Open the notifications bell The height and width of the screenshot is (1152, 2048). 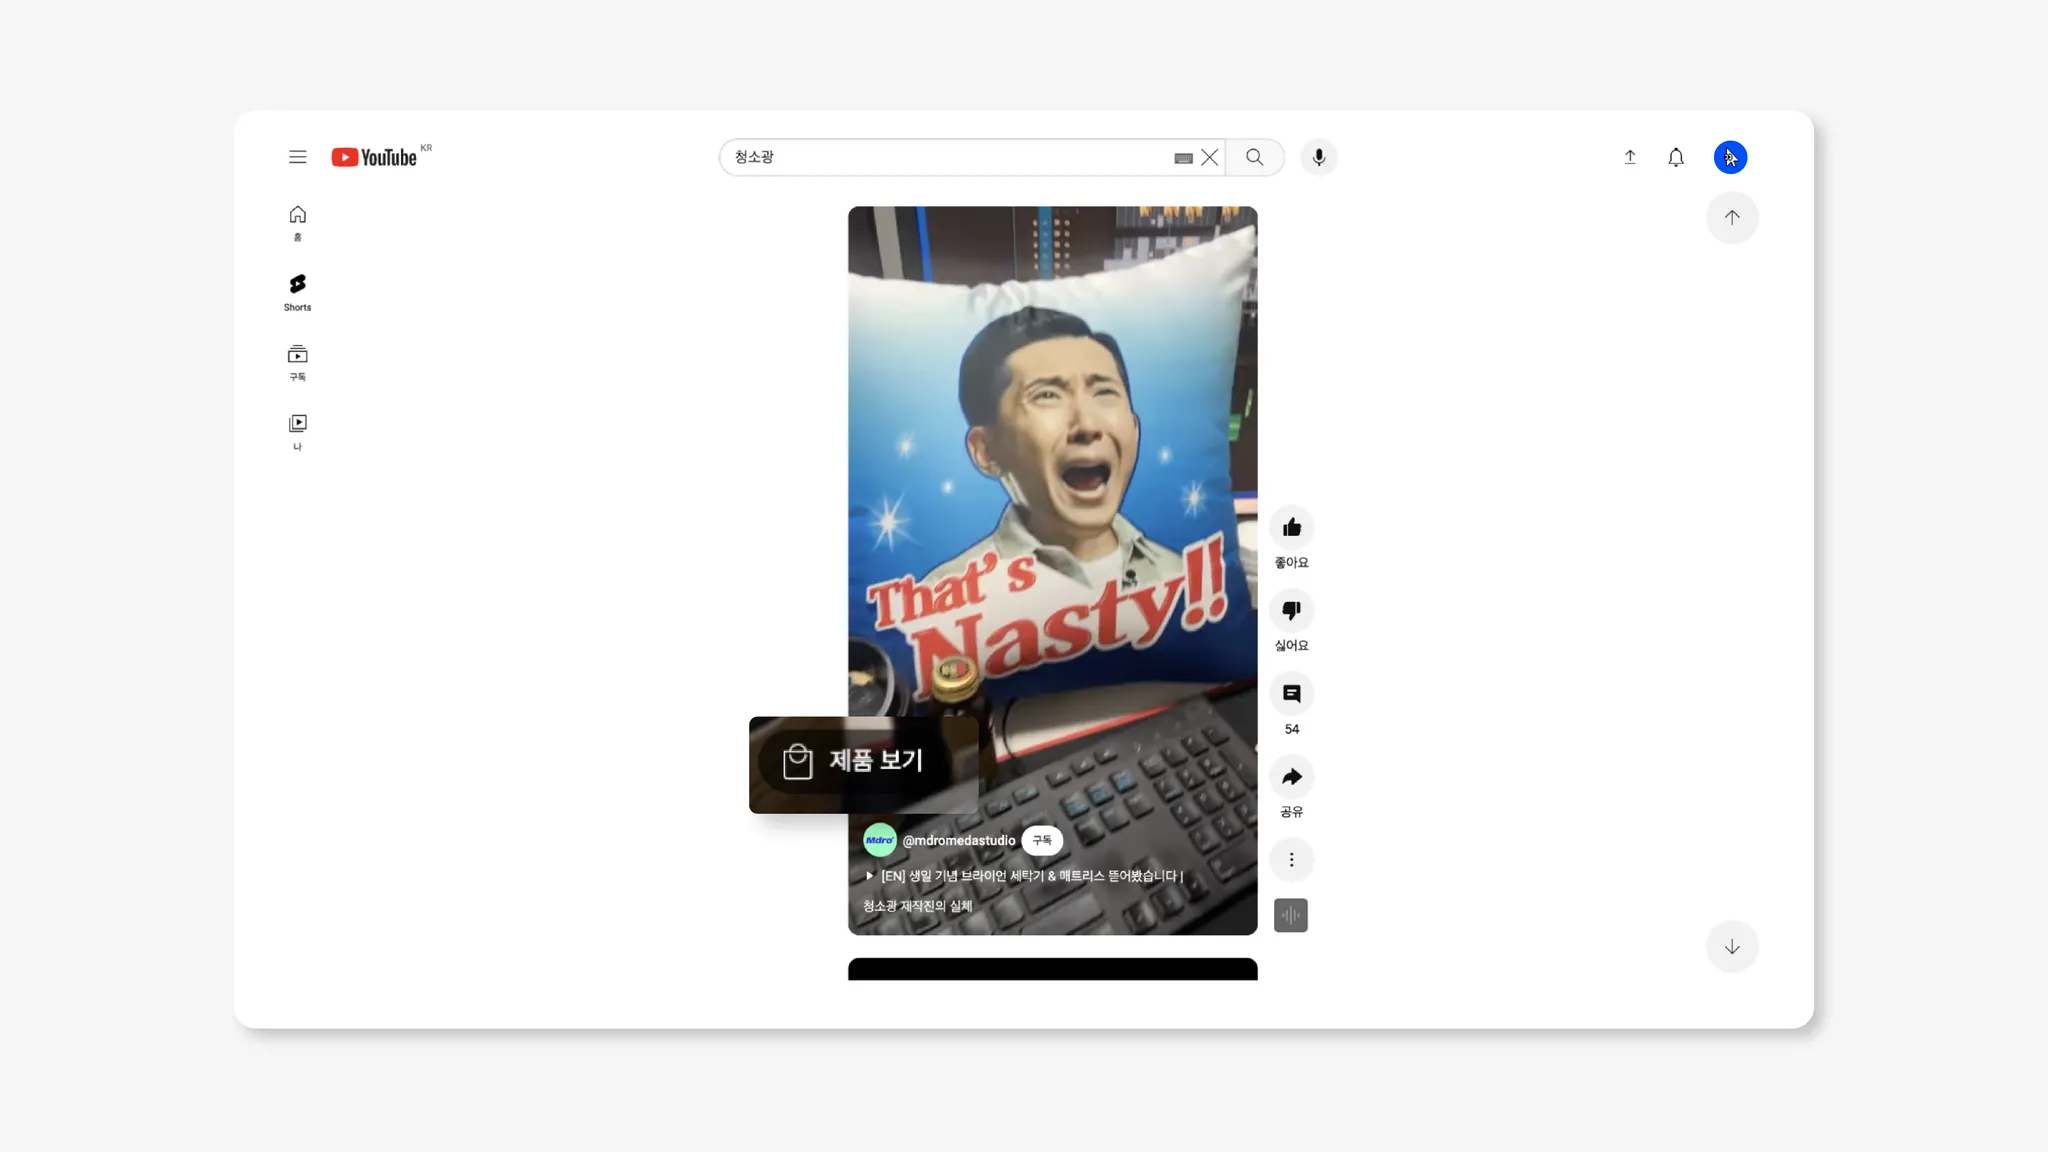[1675, 157]
